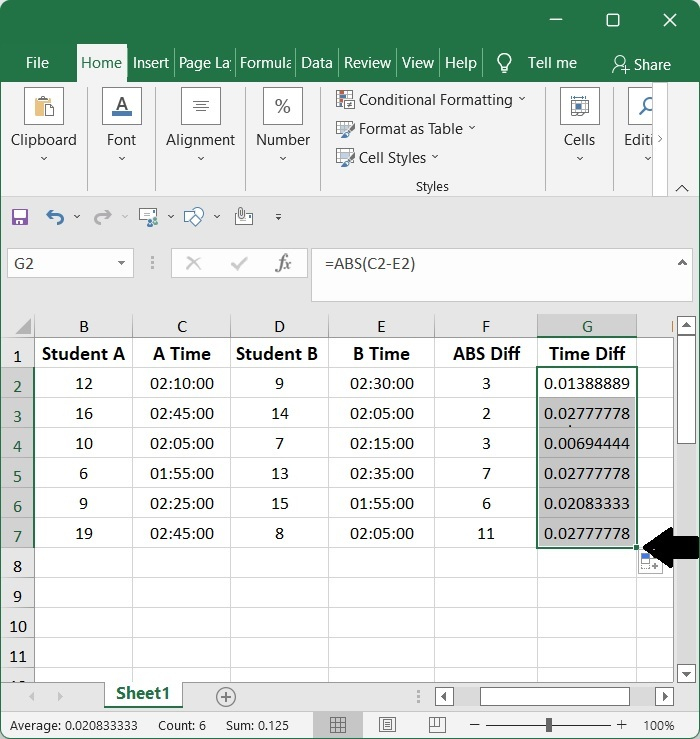The width and height of the screenshot is (700, 739).
Task: Open the Shapes dropdown arrow in quick access toolbar
Action: tap(217, 217)
